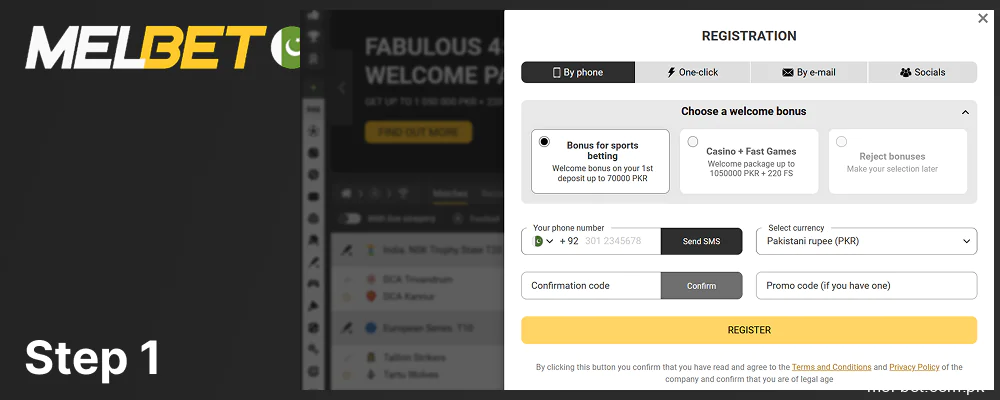This screenshot has height=400, width=1000.
Task: Switch to the One-click registration tab
Action: [693, 72]
